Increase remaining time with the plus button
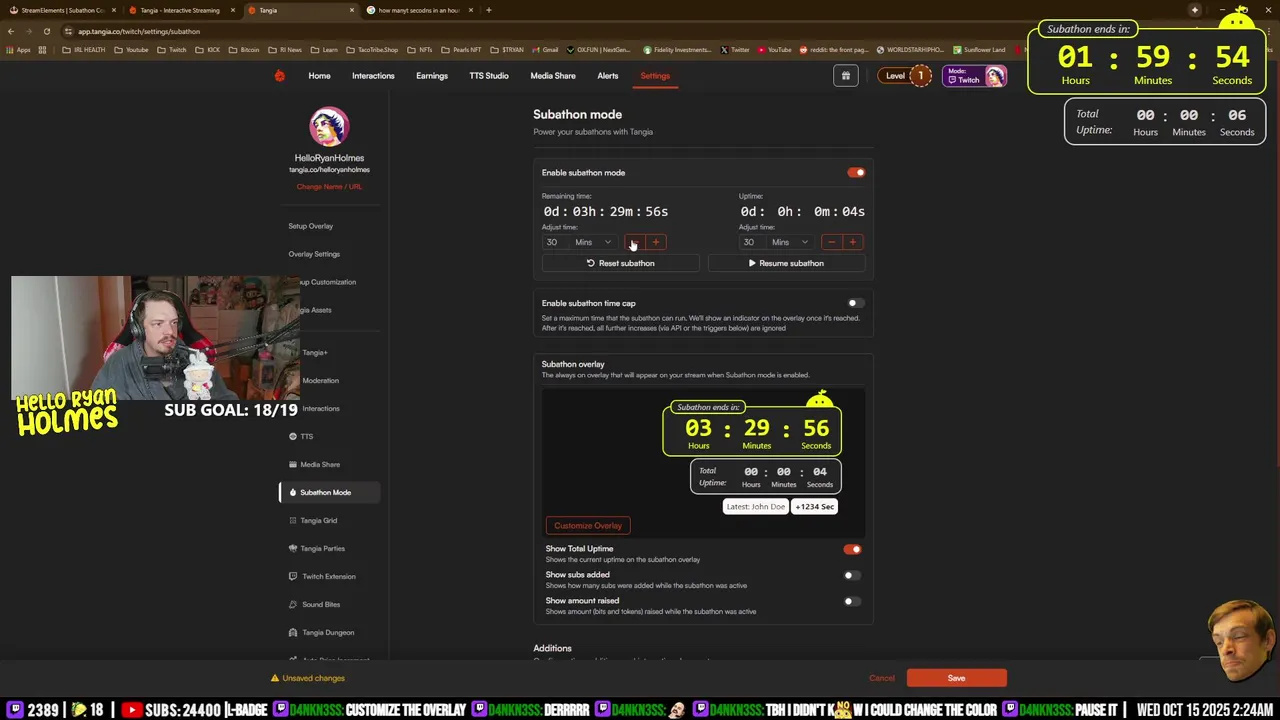The image size is (1280, 720). pyautogui.click(x=655, y=242)
